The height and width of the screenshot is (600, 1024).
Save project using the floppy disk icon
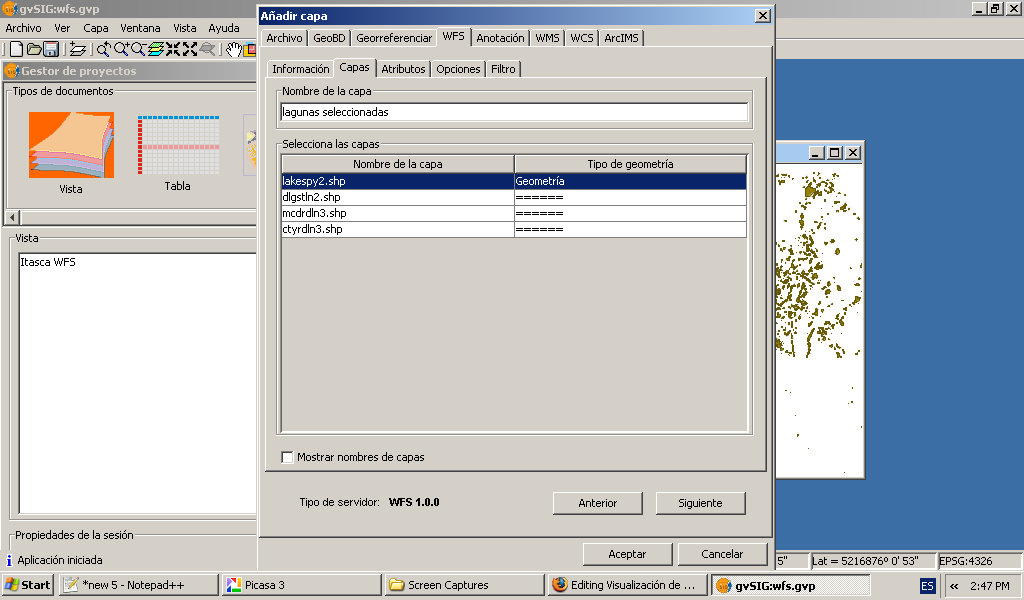[x=50, y=49]
